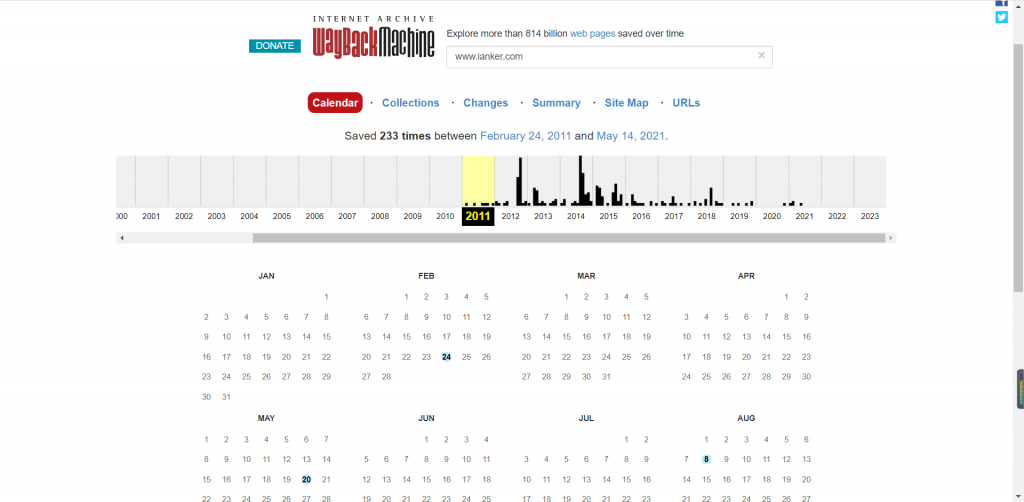The width and height of the screenshot is (1024, 502).
Task: Open the February 24, 2011 link
Action: point(526,136)
